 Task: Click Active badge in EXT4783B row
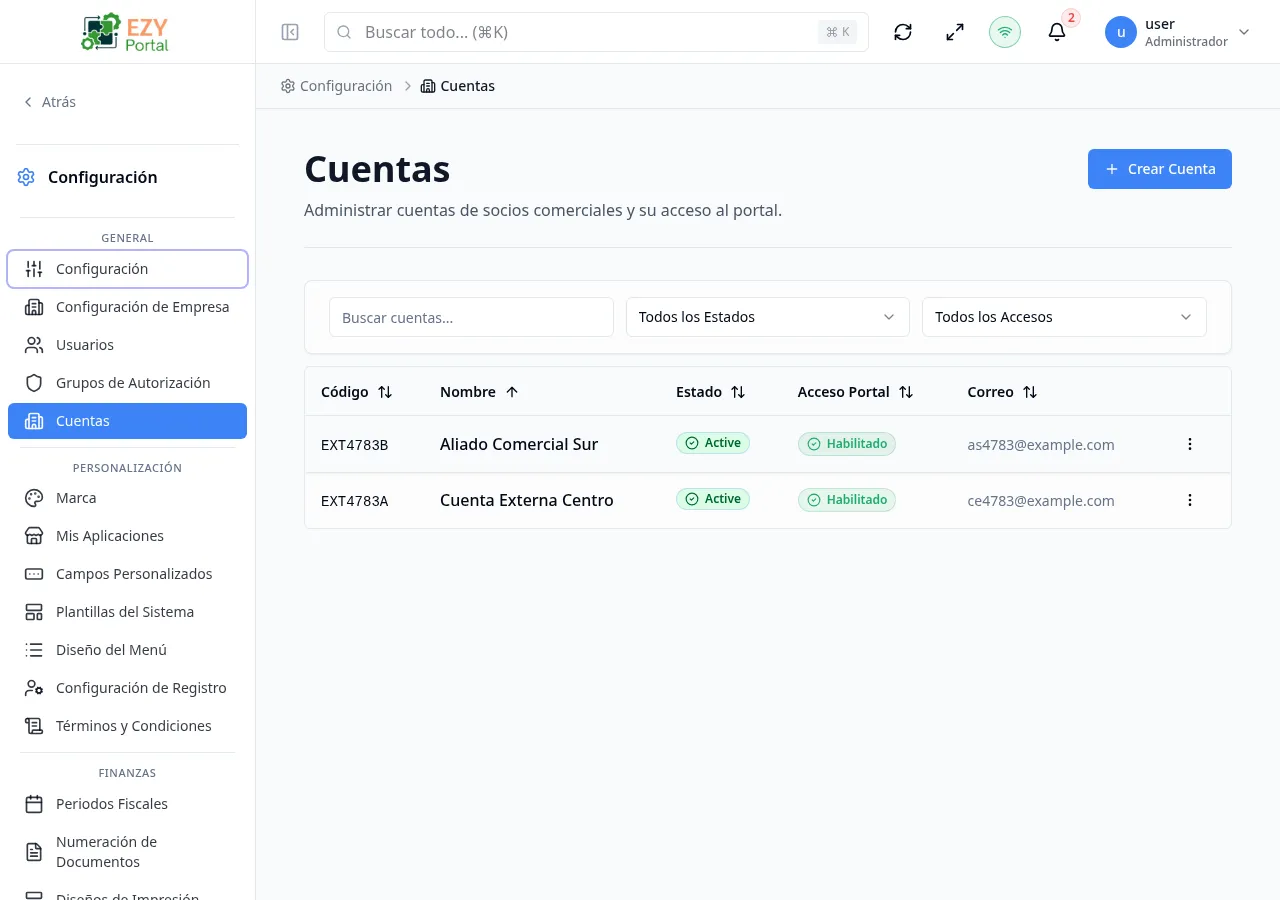[713, 443]
